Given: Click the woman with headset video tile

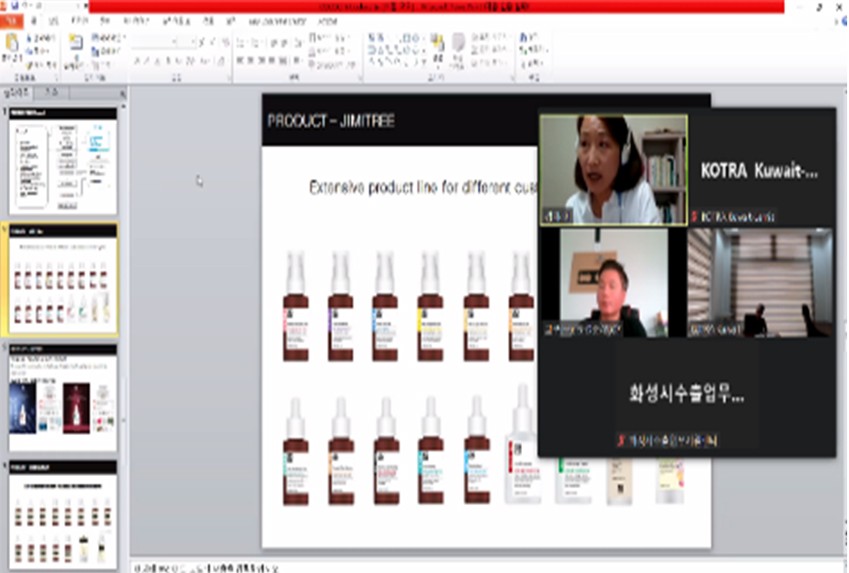Looking at the screenshot, I should [613, 170].
